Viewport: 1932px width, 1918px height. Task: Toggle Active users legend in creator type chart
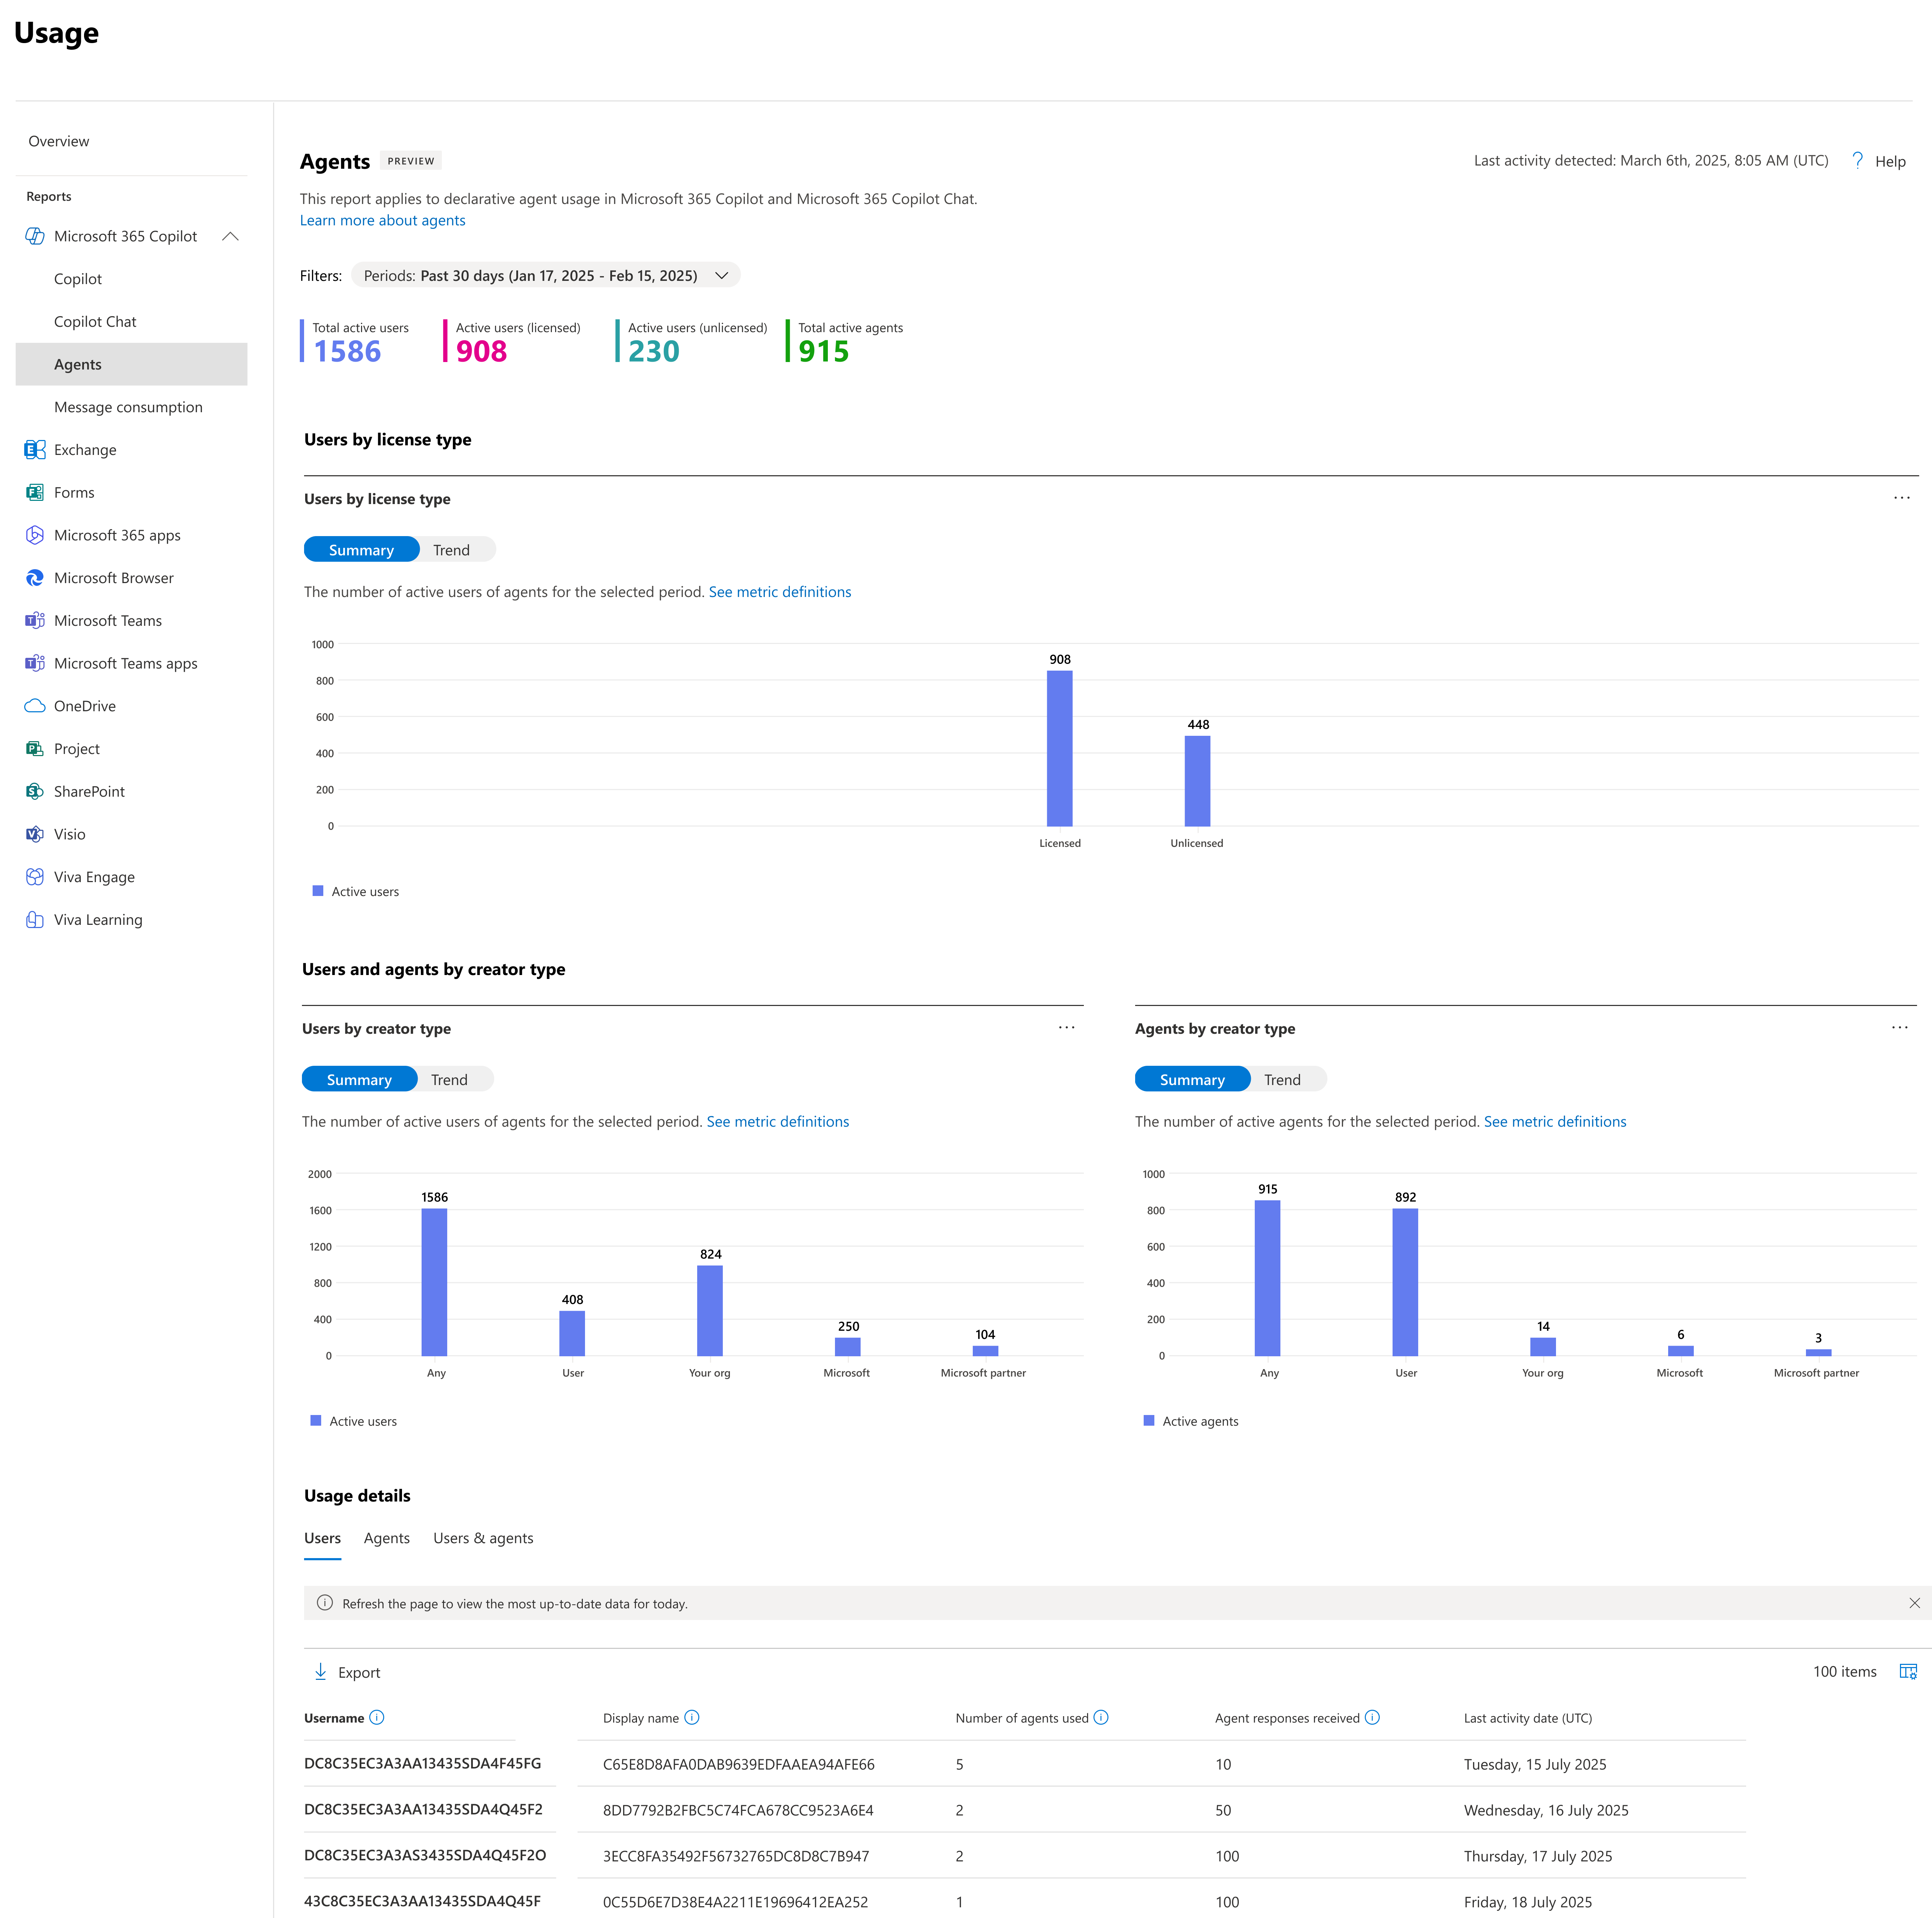tap(354, 1421)
